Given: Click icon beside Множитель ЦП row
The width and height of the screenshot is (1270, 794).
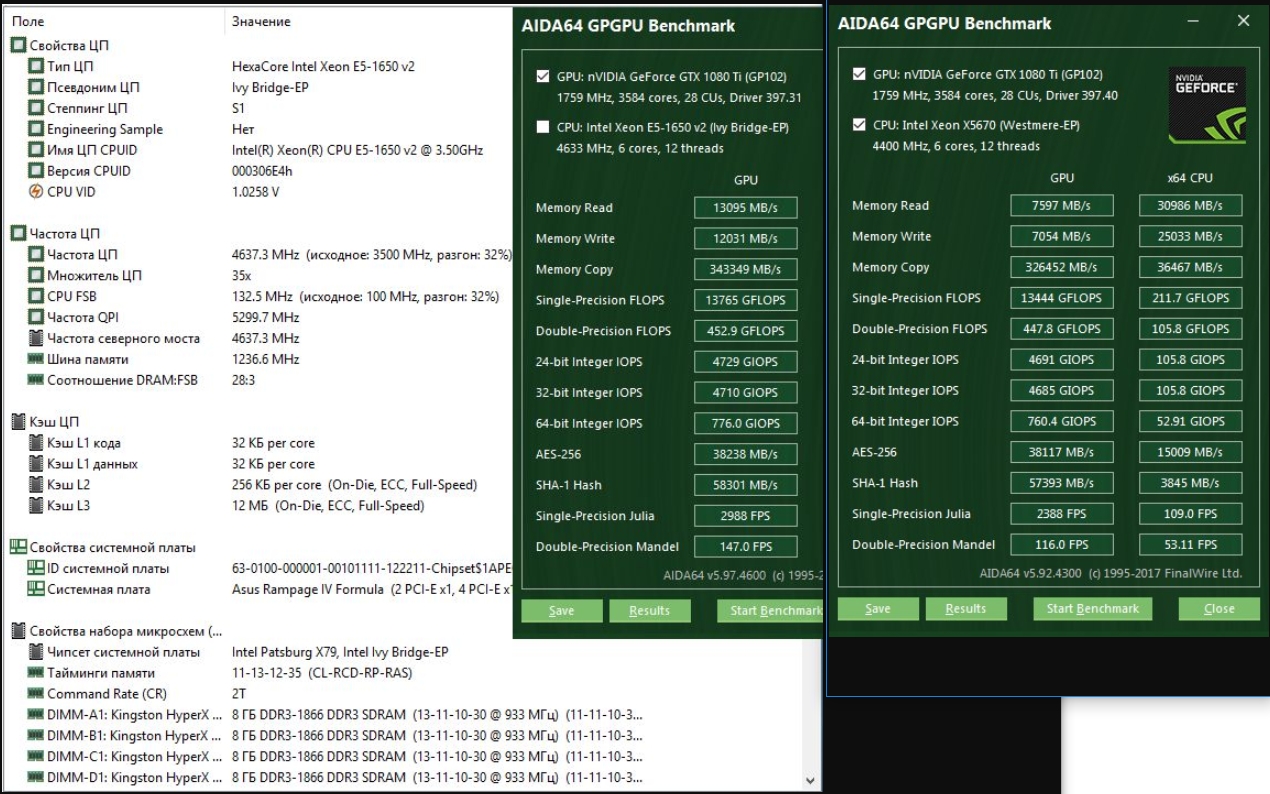Looking at the screenshot, I should [x=36, y=276].
